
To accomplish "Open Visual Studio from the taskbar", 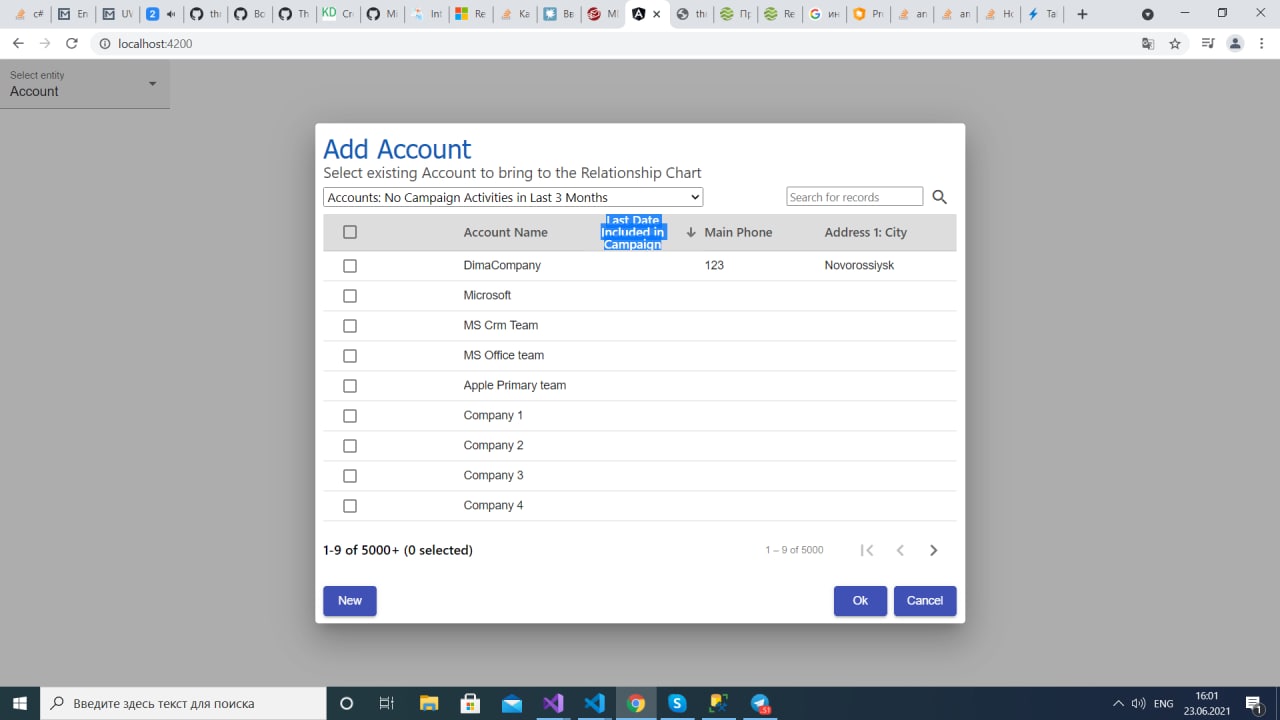I will (x=553, y=703).
